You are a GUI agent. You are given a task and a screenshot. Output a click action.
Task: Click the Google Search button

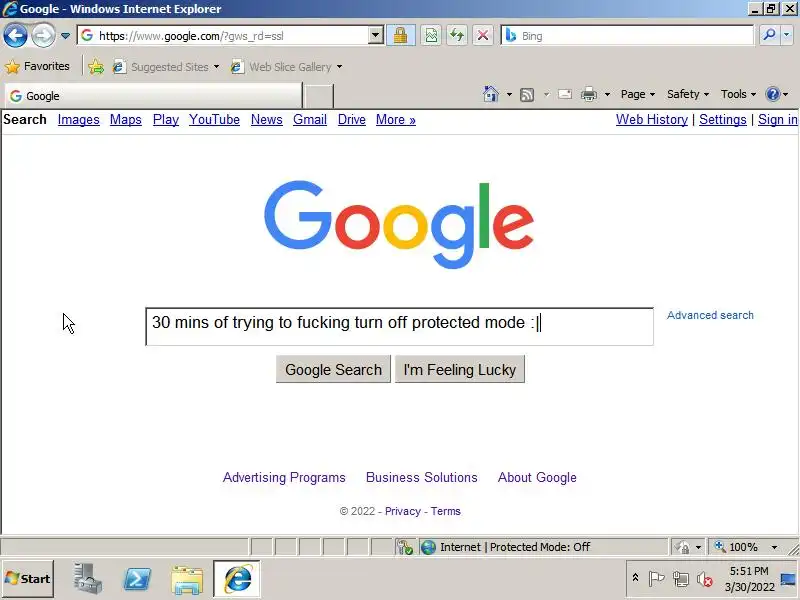(333, 369)
